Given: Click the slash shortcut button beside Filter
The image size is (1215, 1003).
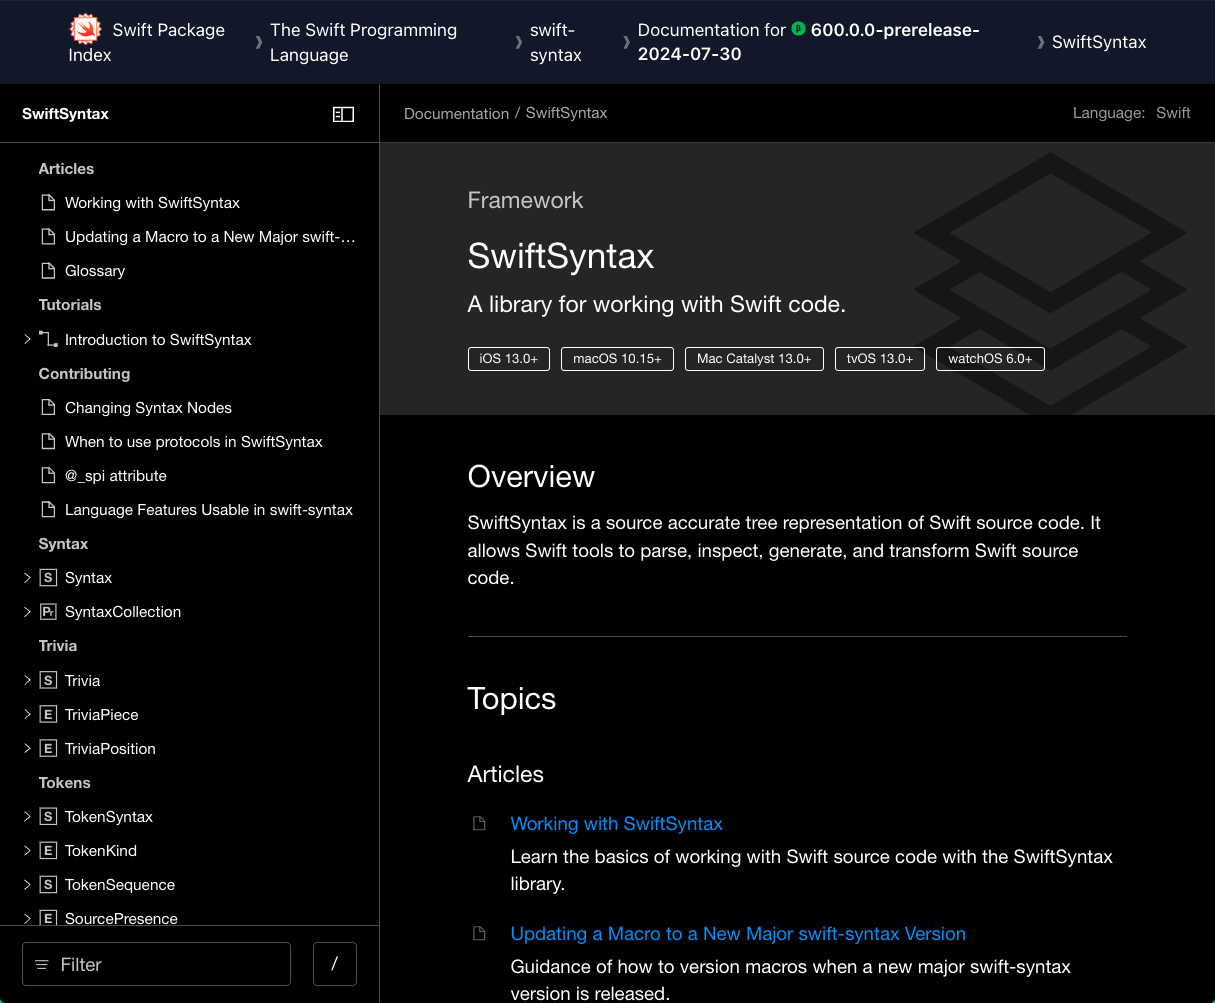Looking at the screenshot, I should click(x=335, y=964).
